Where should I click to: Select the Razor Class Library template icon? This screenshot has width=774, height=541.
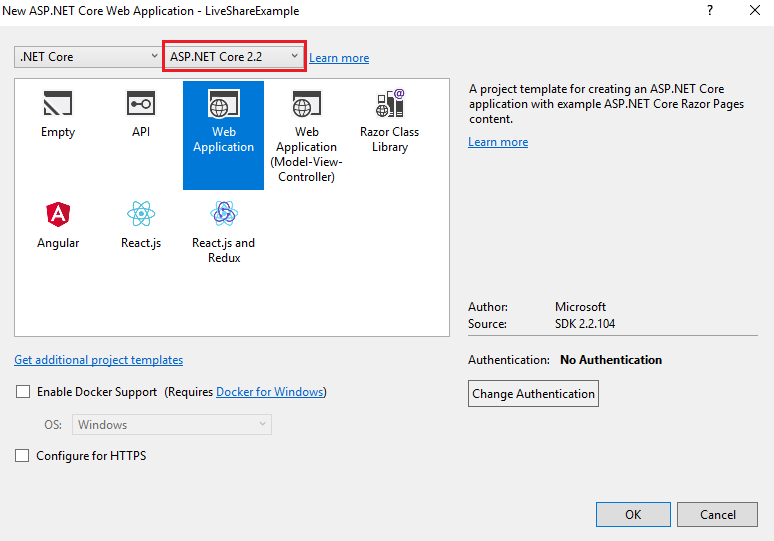[389, 103]
